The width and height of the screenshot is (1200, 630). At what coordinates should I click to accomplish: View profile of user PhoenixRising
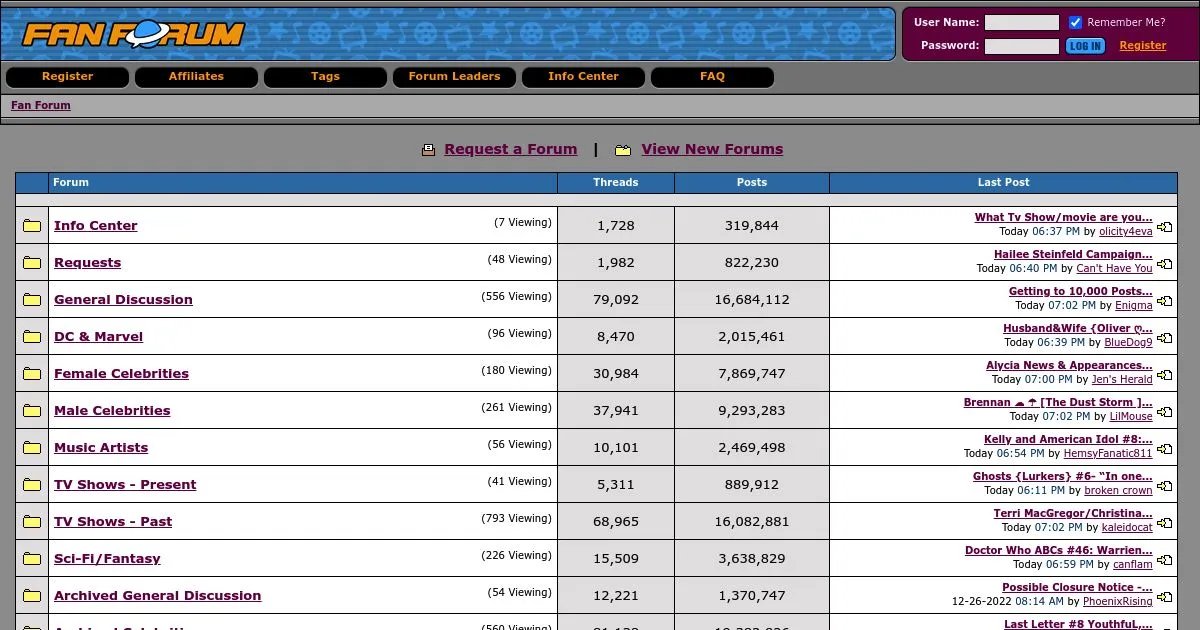coord(1118,602)
